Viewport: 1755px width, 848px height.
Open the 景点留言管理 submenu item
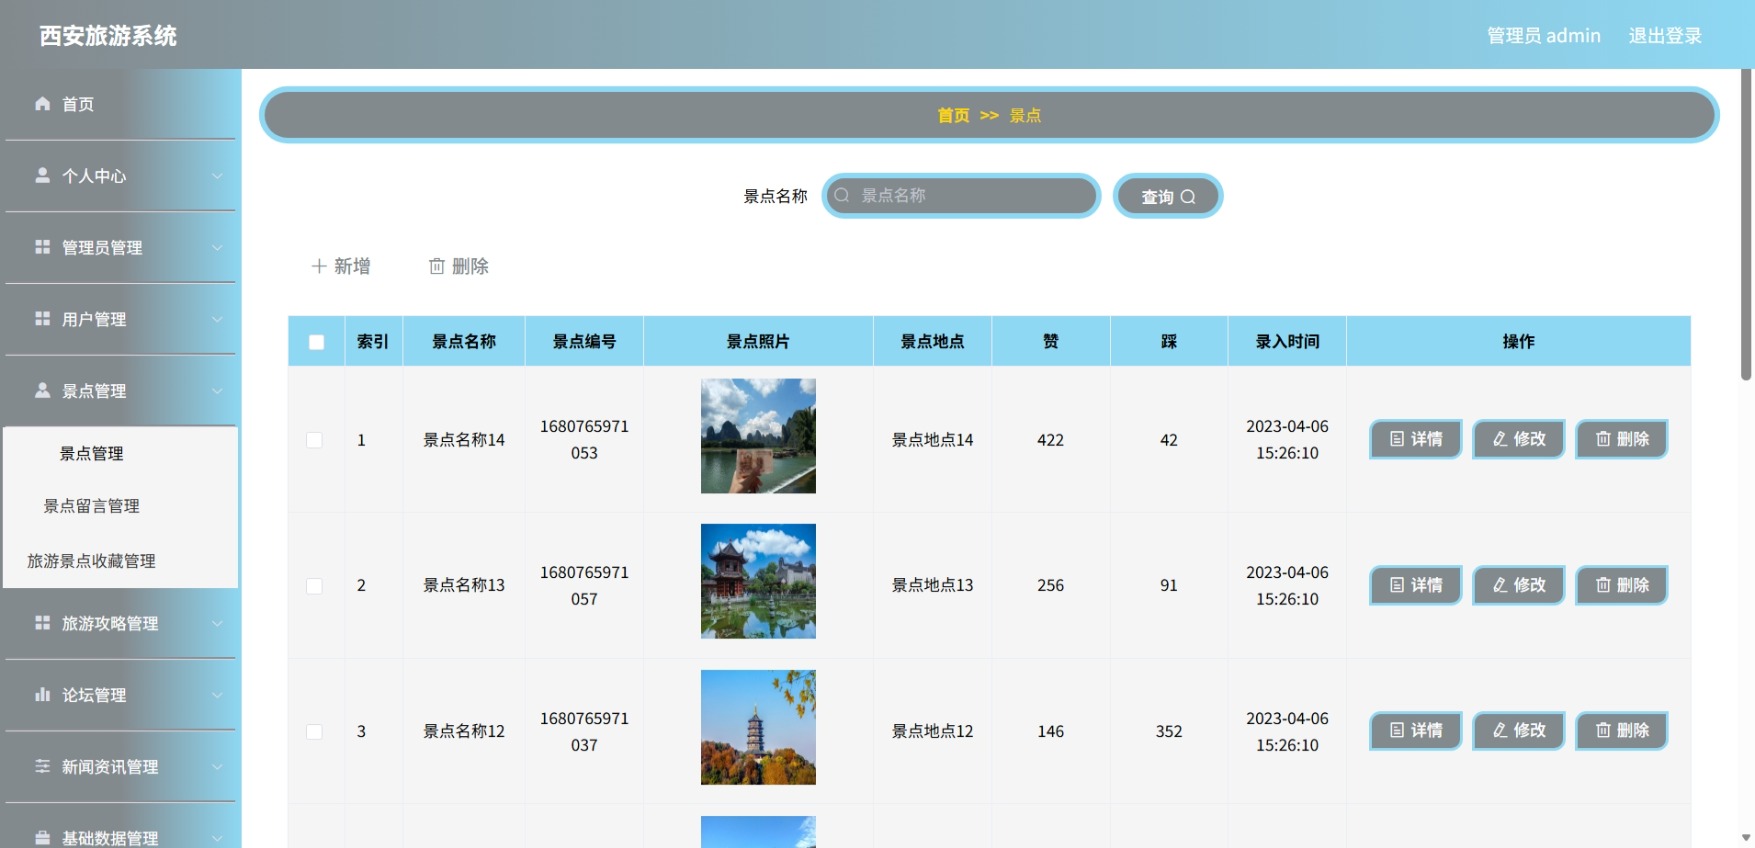pyautogui.click(x=121, y=506)
